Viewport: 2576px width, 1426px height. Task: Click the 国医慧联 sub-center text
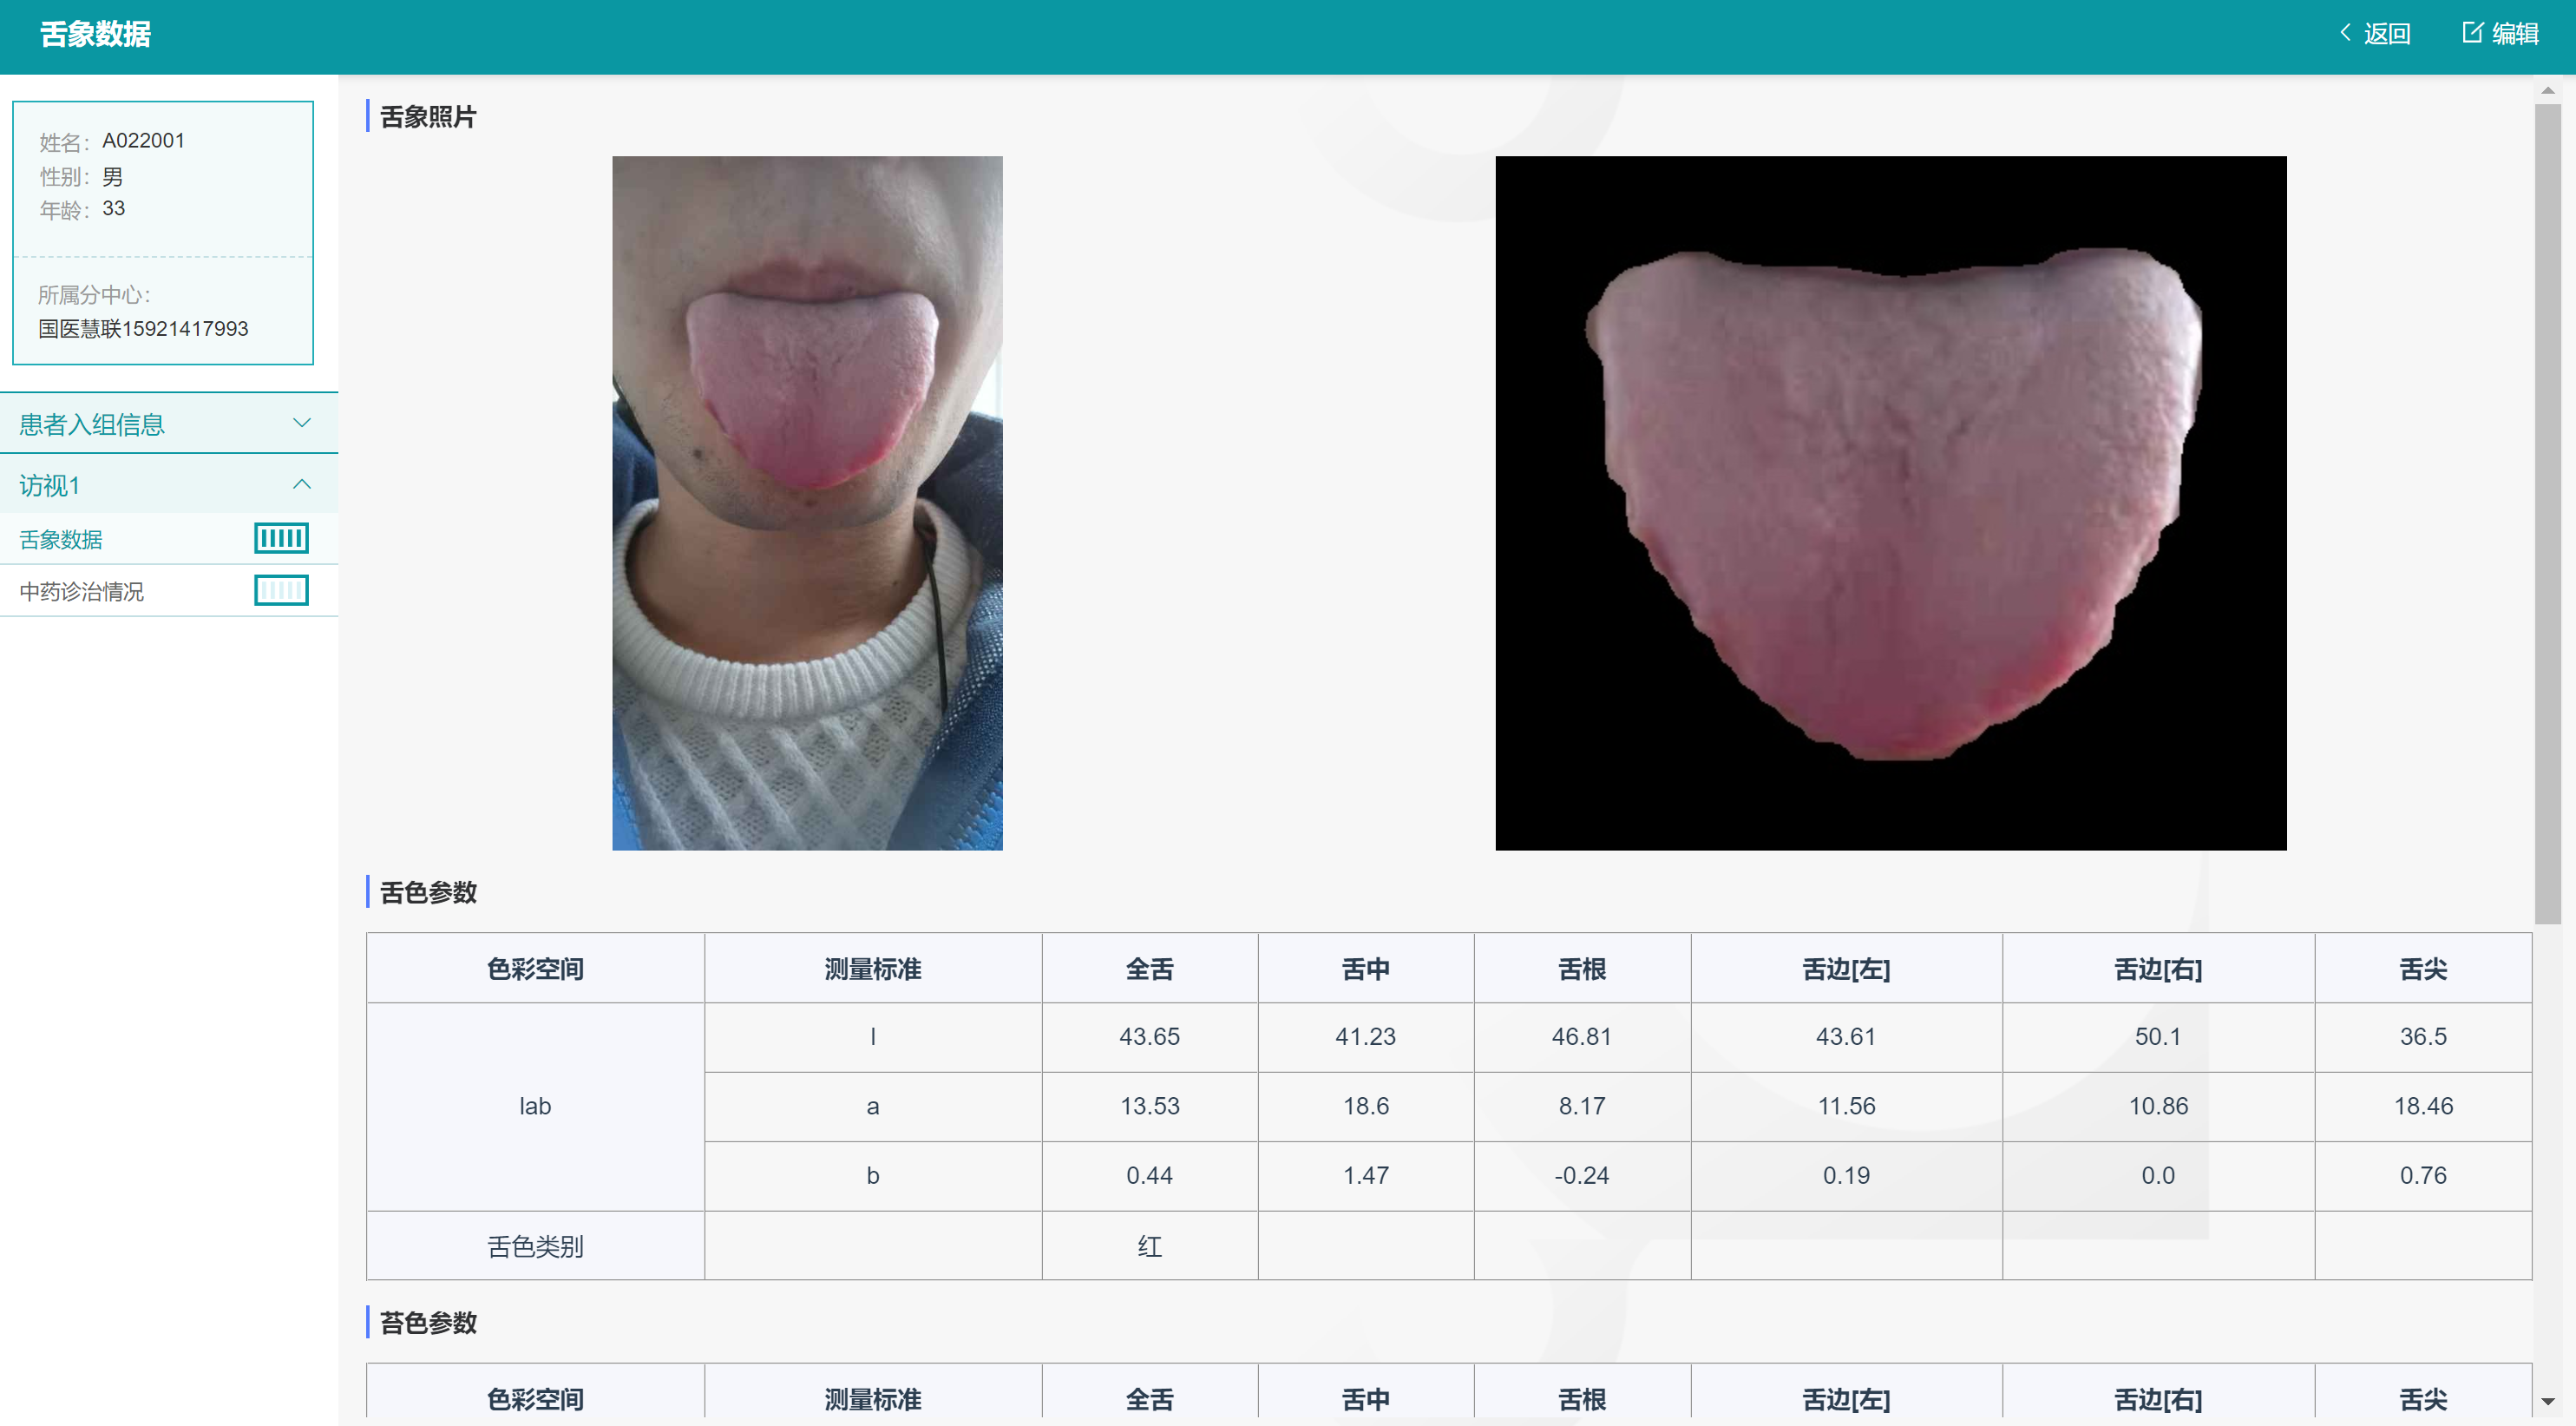click(143, 329)
